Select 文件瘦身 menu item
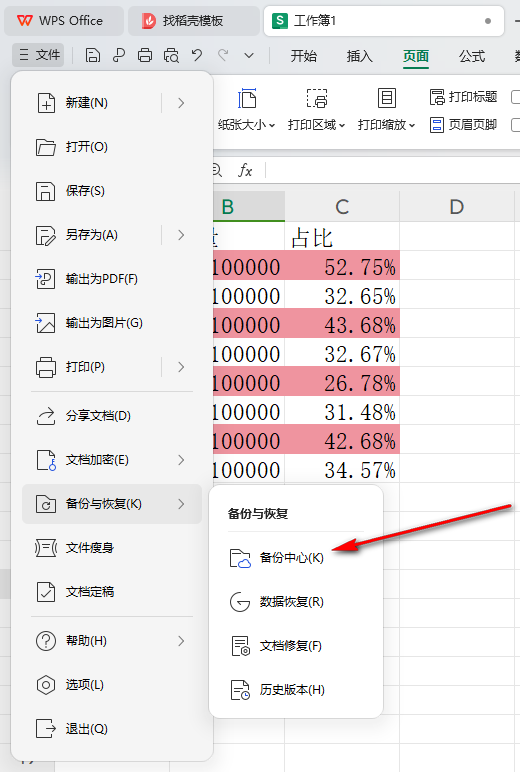The image size is (520, 772). click(x=112, y=548)
